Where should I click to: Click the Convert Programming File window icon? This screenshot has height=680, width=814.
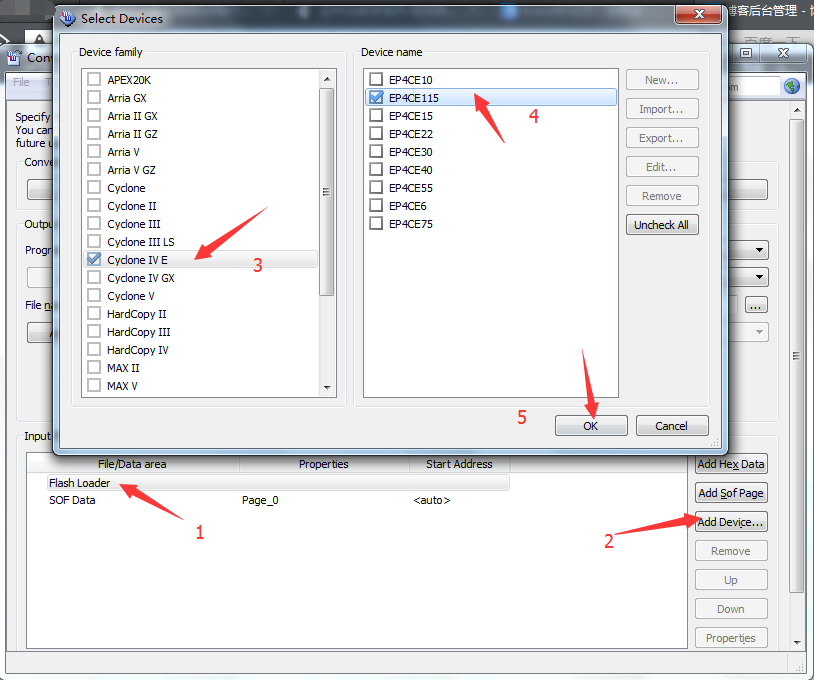(14, 57)
